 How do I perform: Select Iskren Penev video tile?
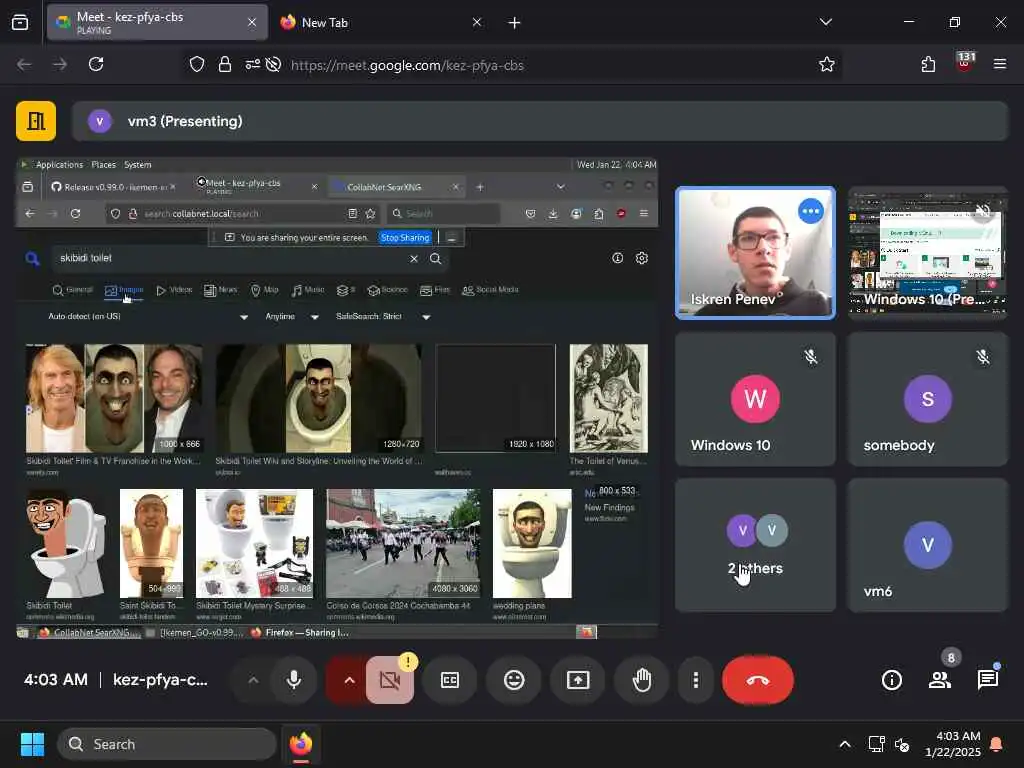click(x=755, y=253)
